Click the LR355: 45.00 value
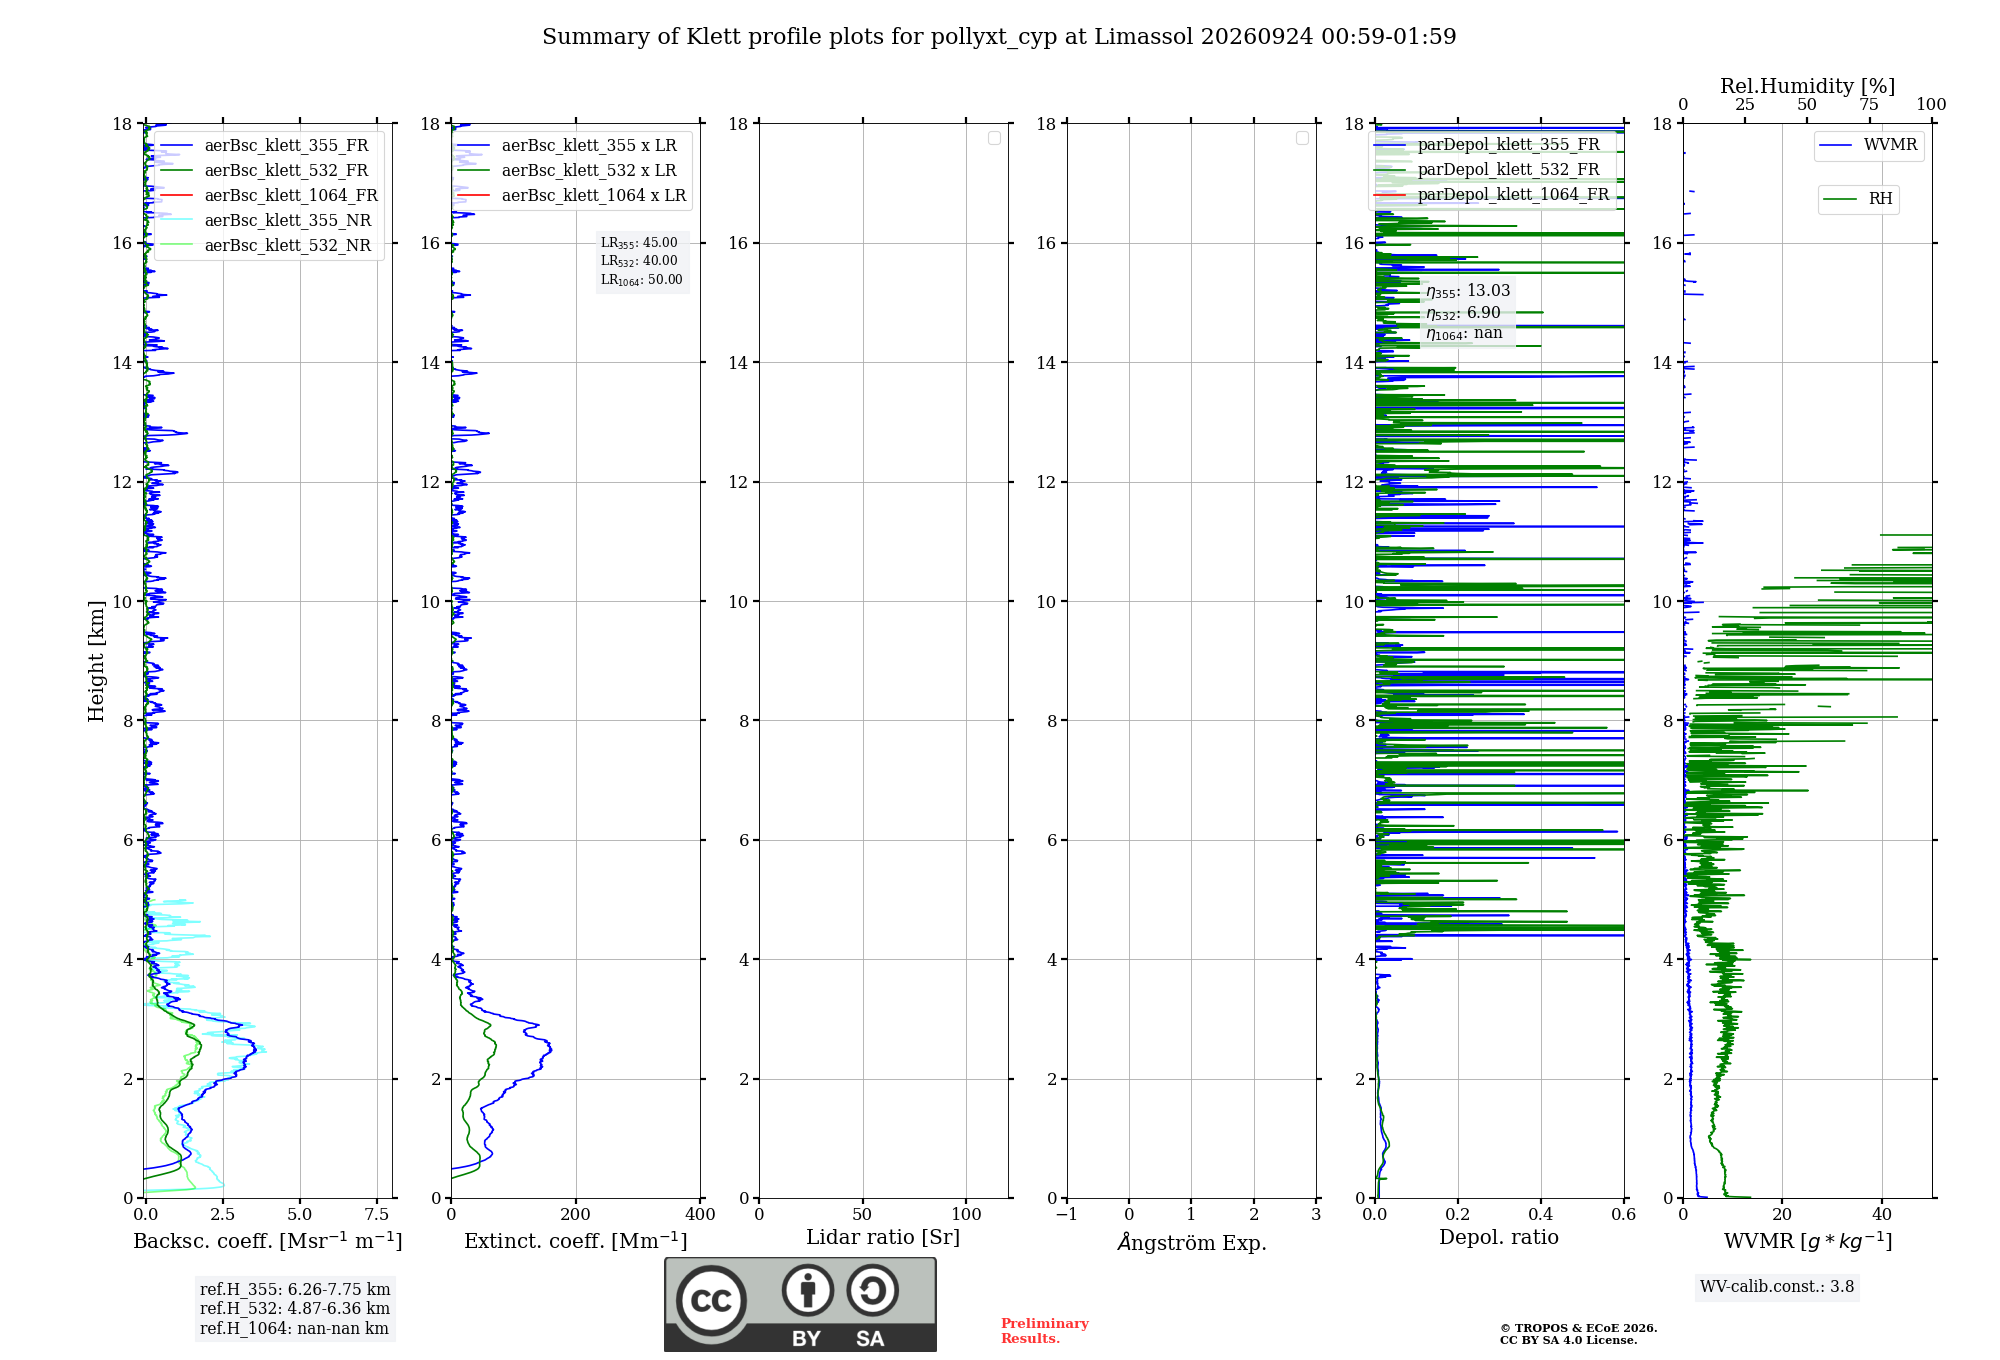2000x1360 pixels. pyautogui.click(x=639, y=243)
